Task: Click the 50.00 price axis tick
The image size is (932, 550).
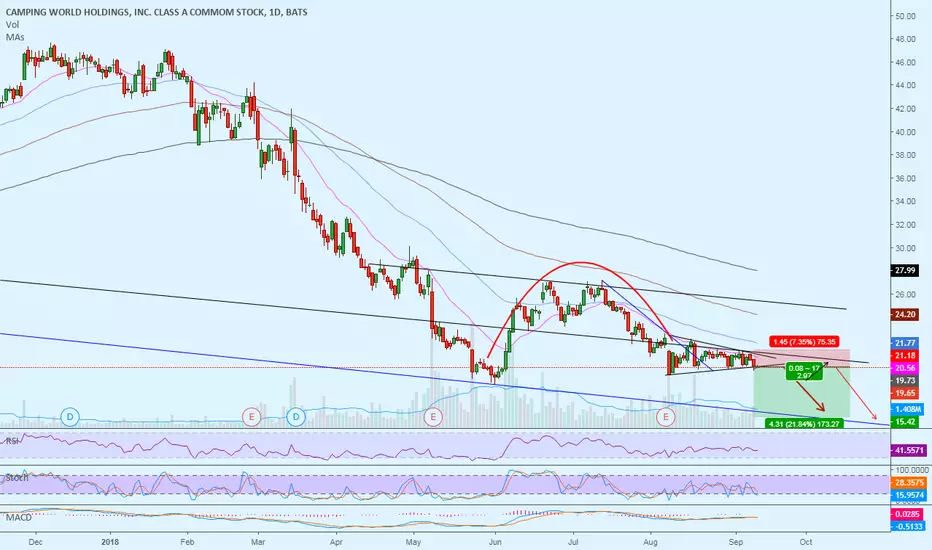Action: [905, 16]
